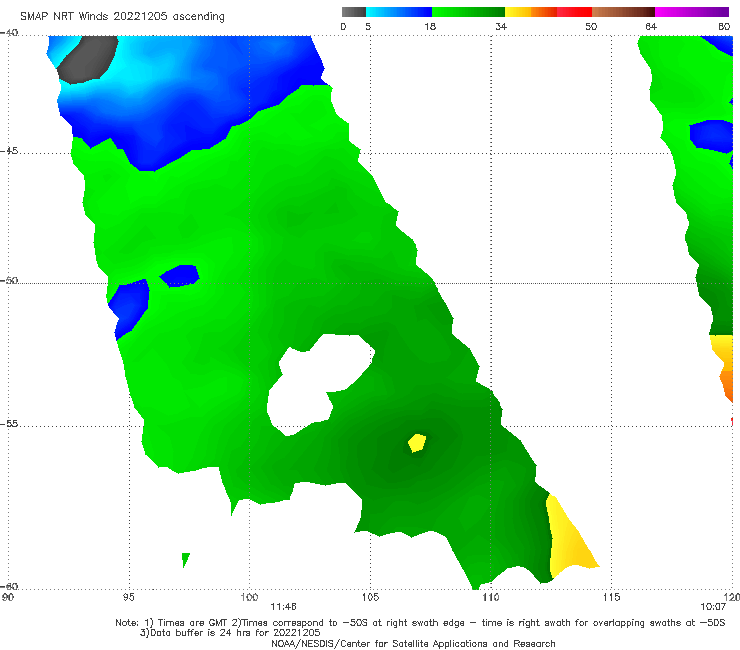Pick the green segment of the color scale
Image resolution: width=740 pixels, height=650 pixels.
(x=469, y=12)
